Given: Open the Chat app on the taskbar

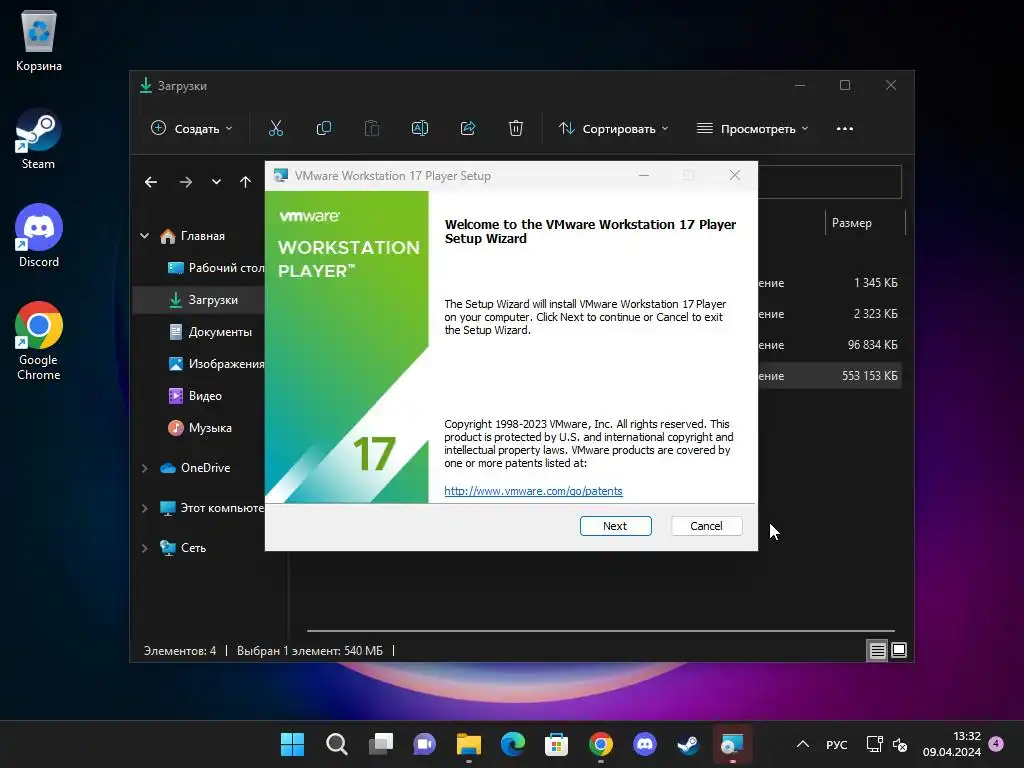Looking at the screenshot, I should pos(424,744).
